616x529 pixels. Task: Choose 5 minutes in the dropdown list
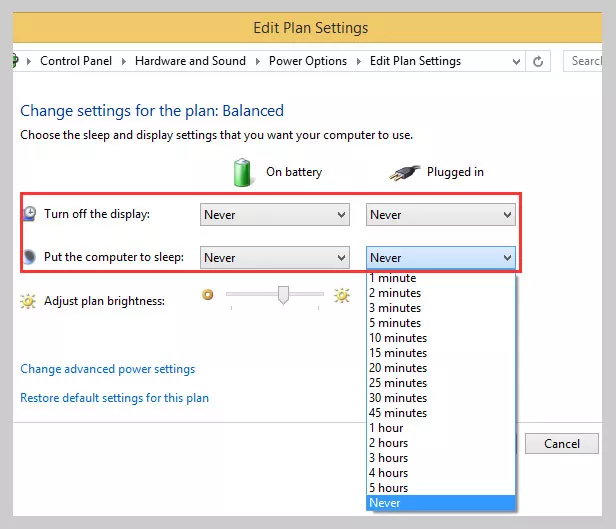(440, 323)
